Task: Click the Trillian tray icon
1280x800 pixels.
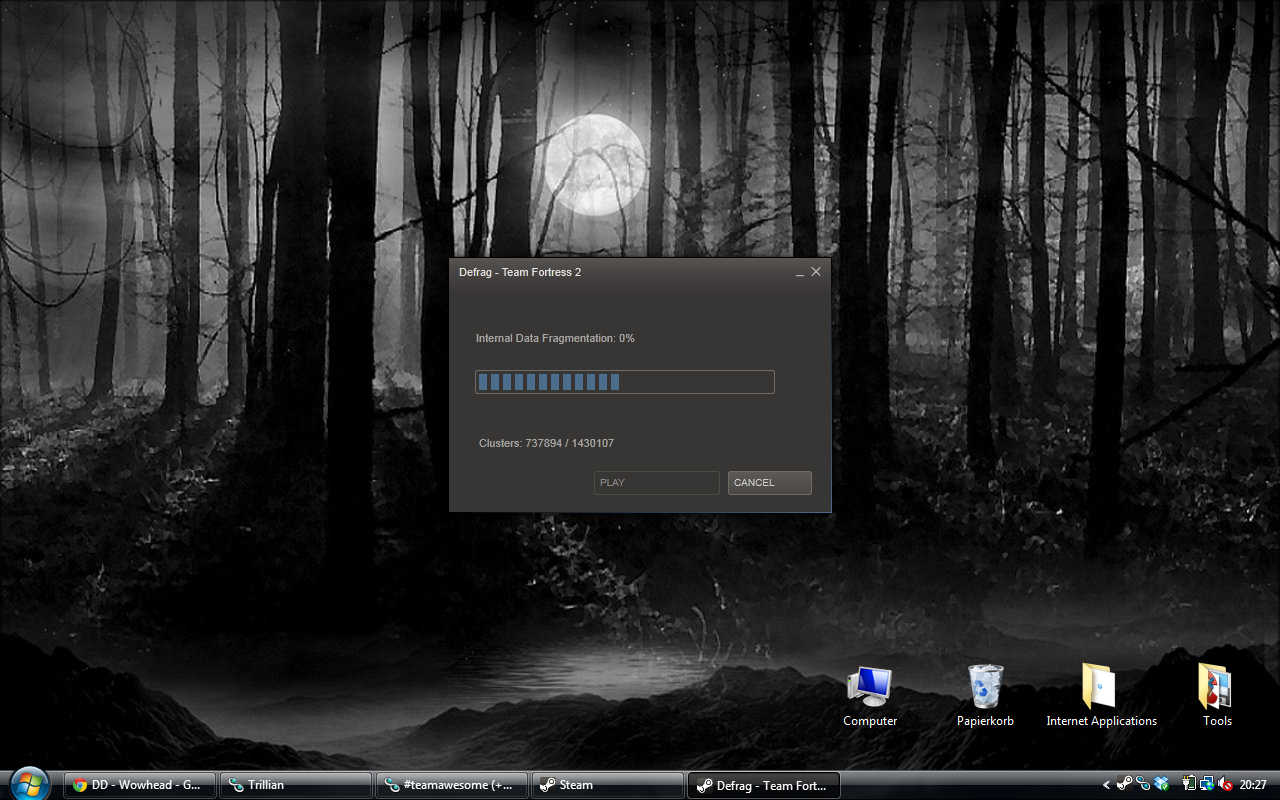Action: click(x=1143, y=785)
